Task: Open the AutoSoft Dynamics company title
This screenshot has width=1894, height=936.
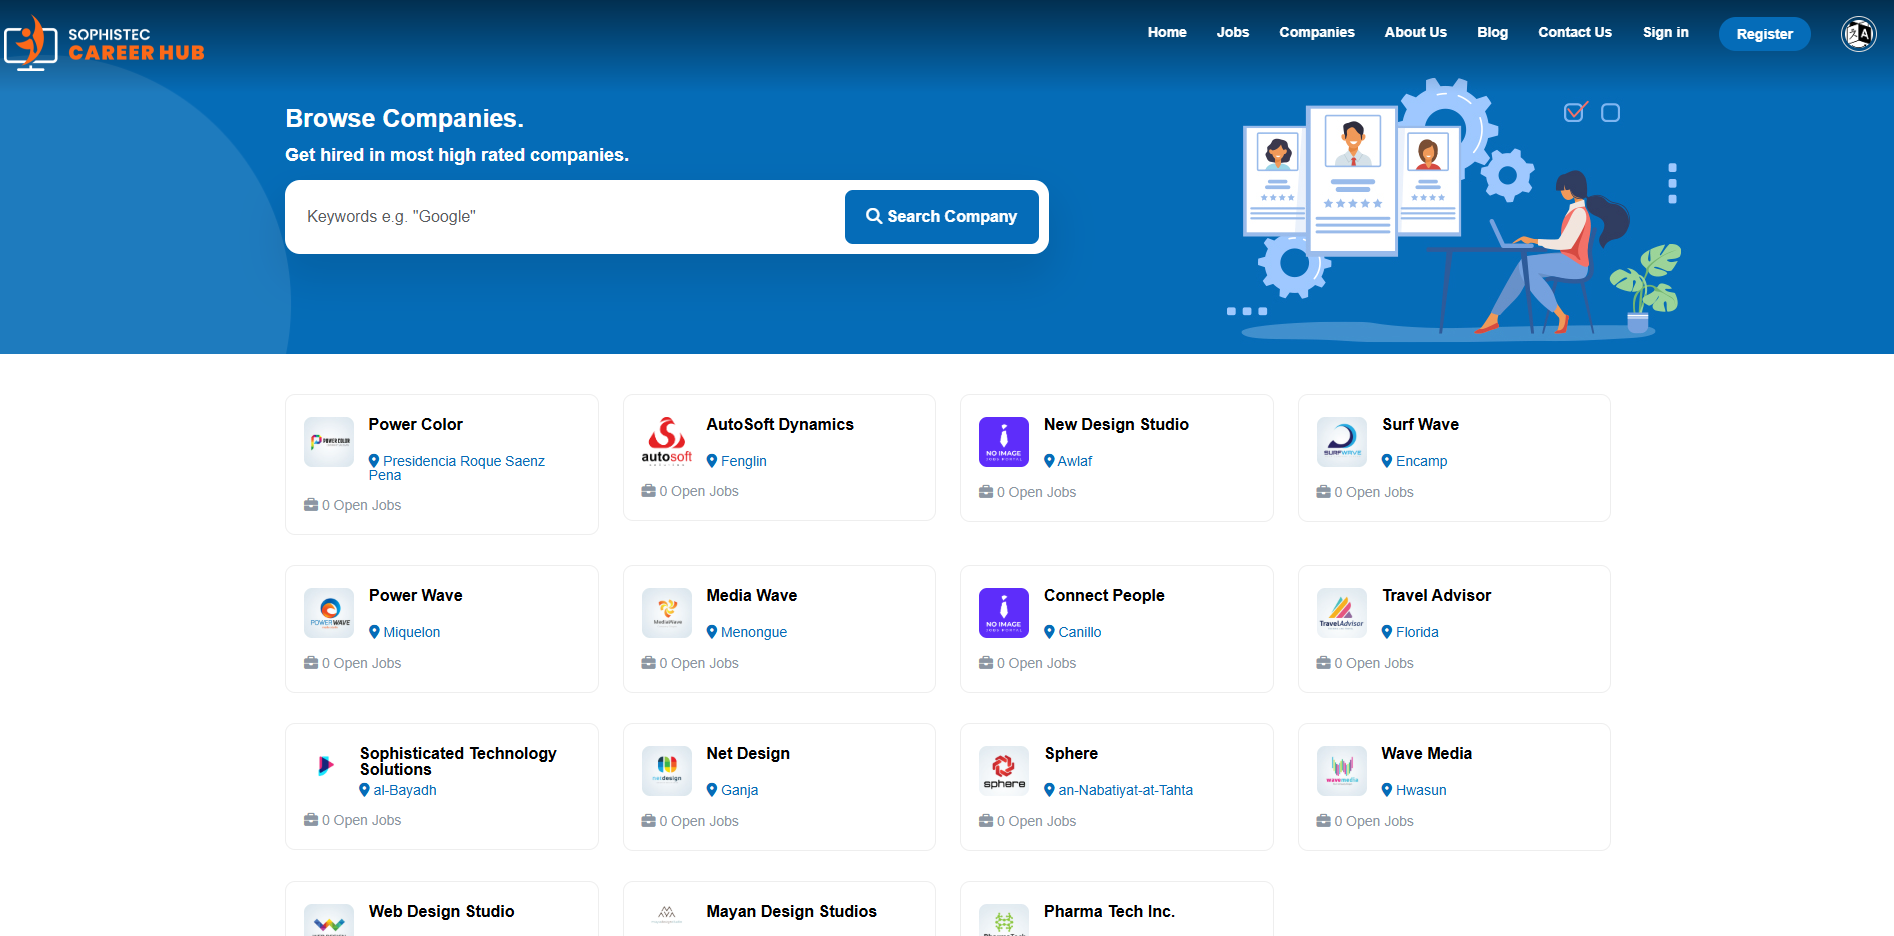Action: point(780,425)
